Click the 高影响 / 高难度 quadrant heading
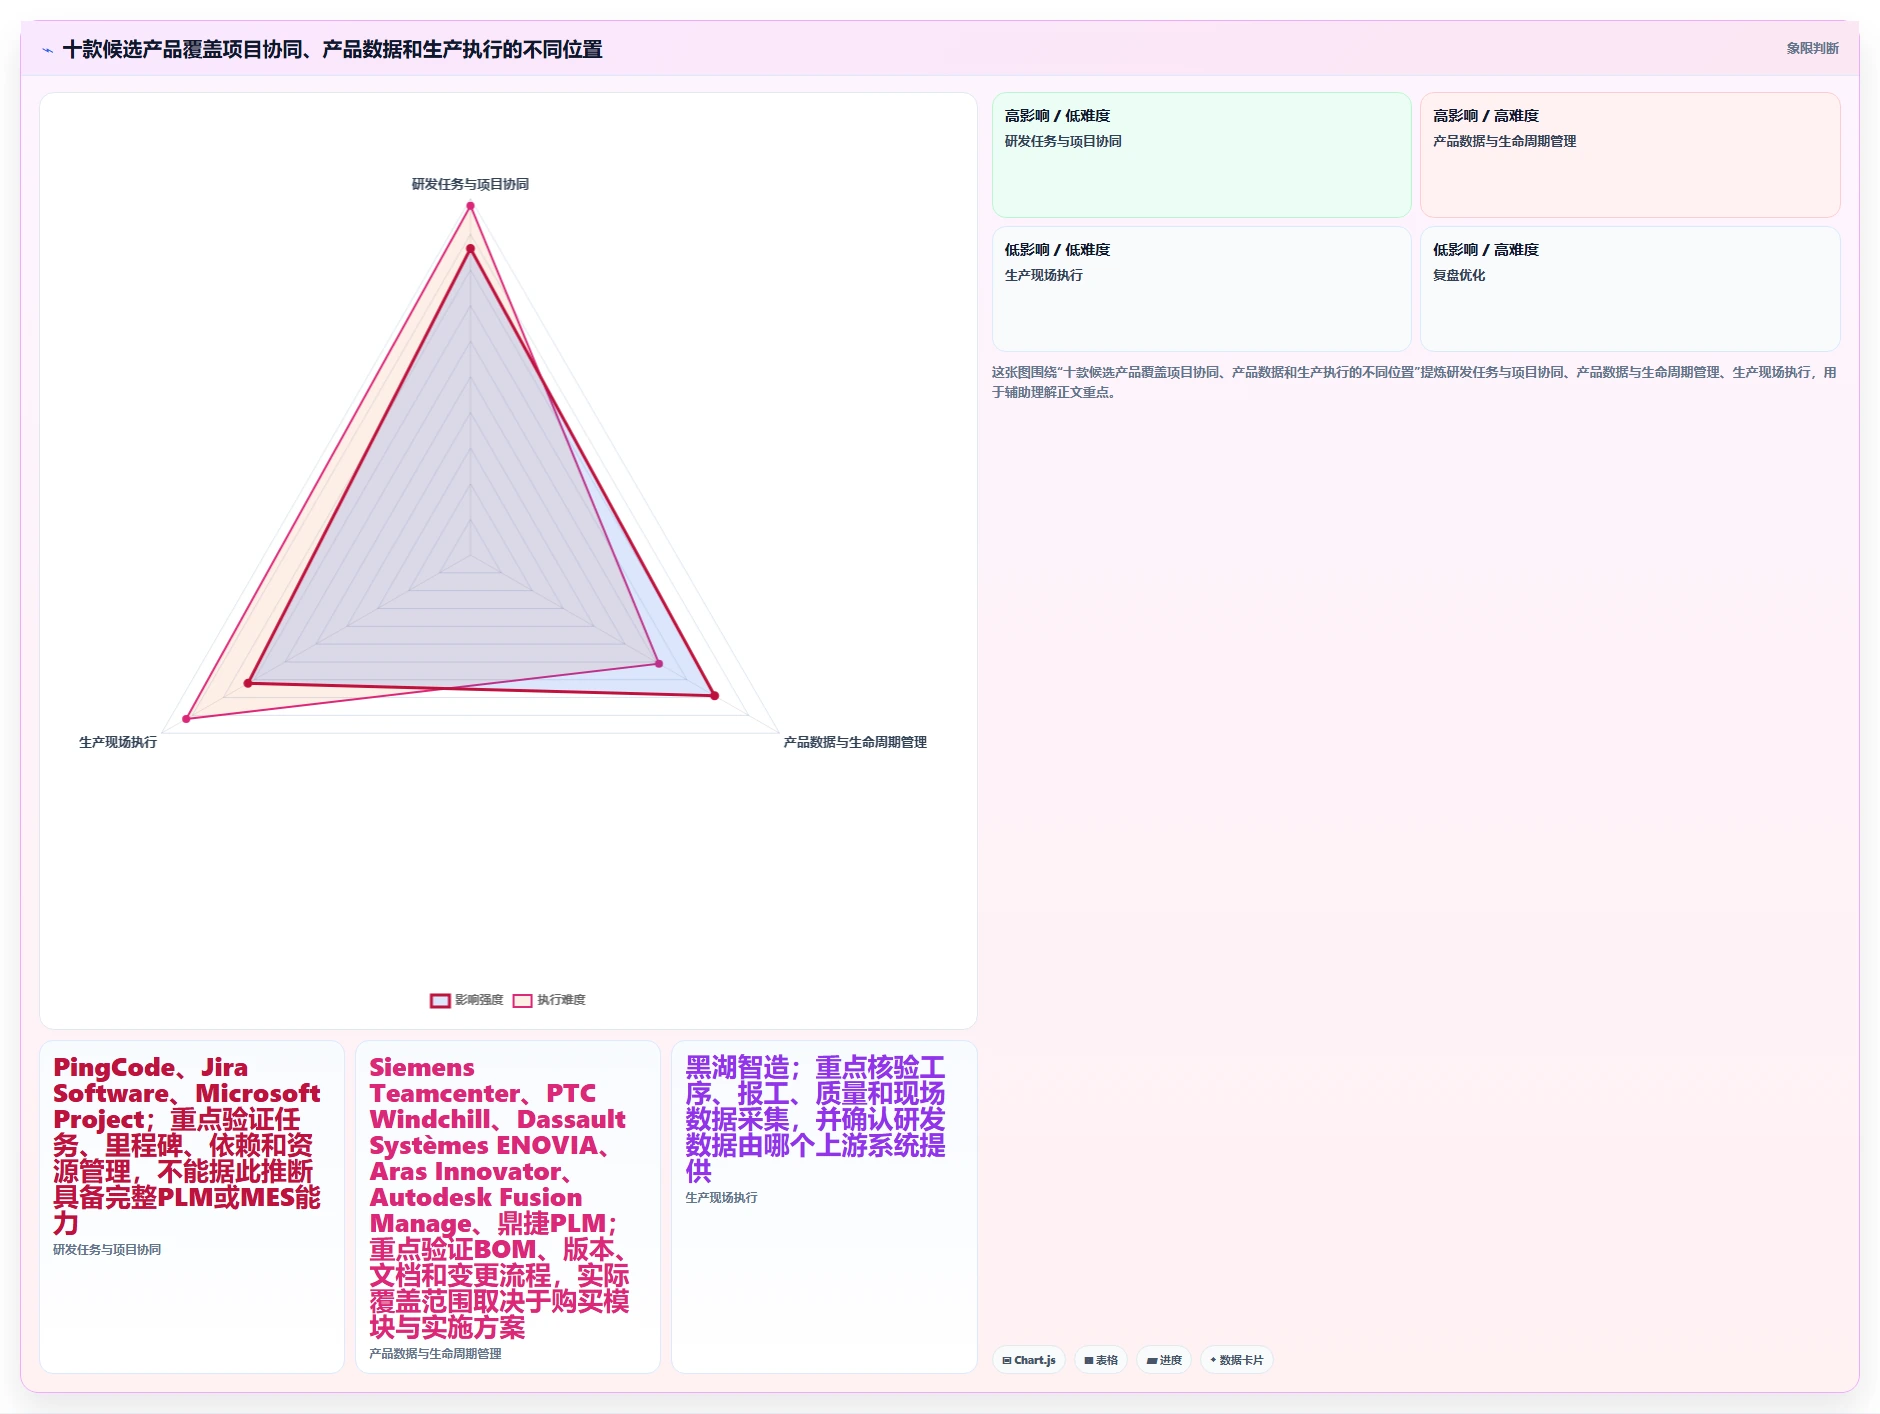The image size is (1880, 1414). 1486,116
